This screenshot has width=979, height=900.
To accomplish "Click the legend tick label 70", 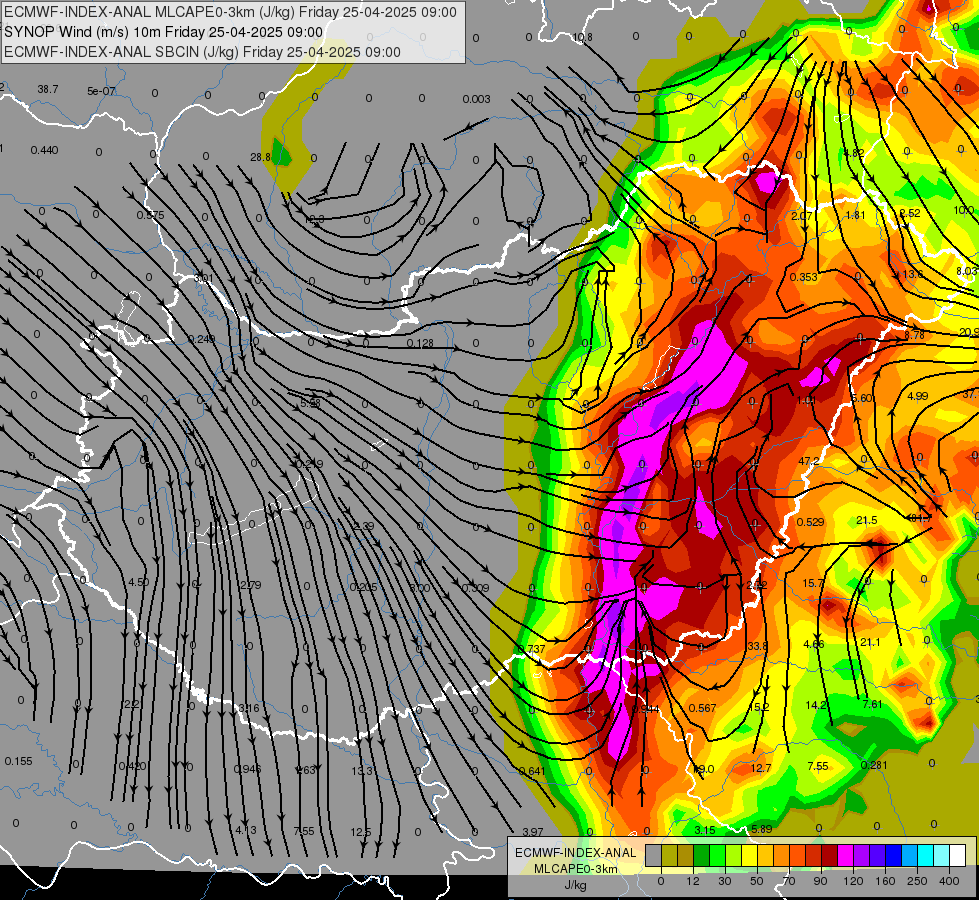I will coord(789,881).
